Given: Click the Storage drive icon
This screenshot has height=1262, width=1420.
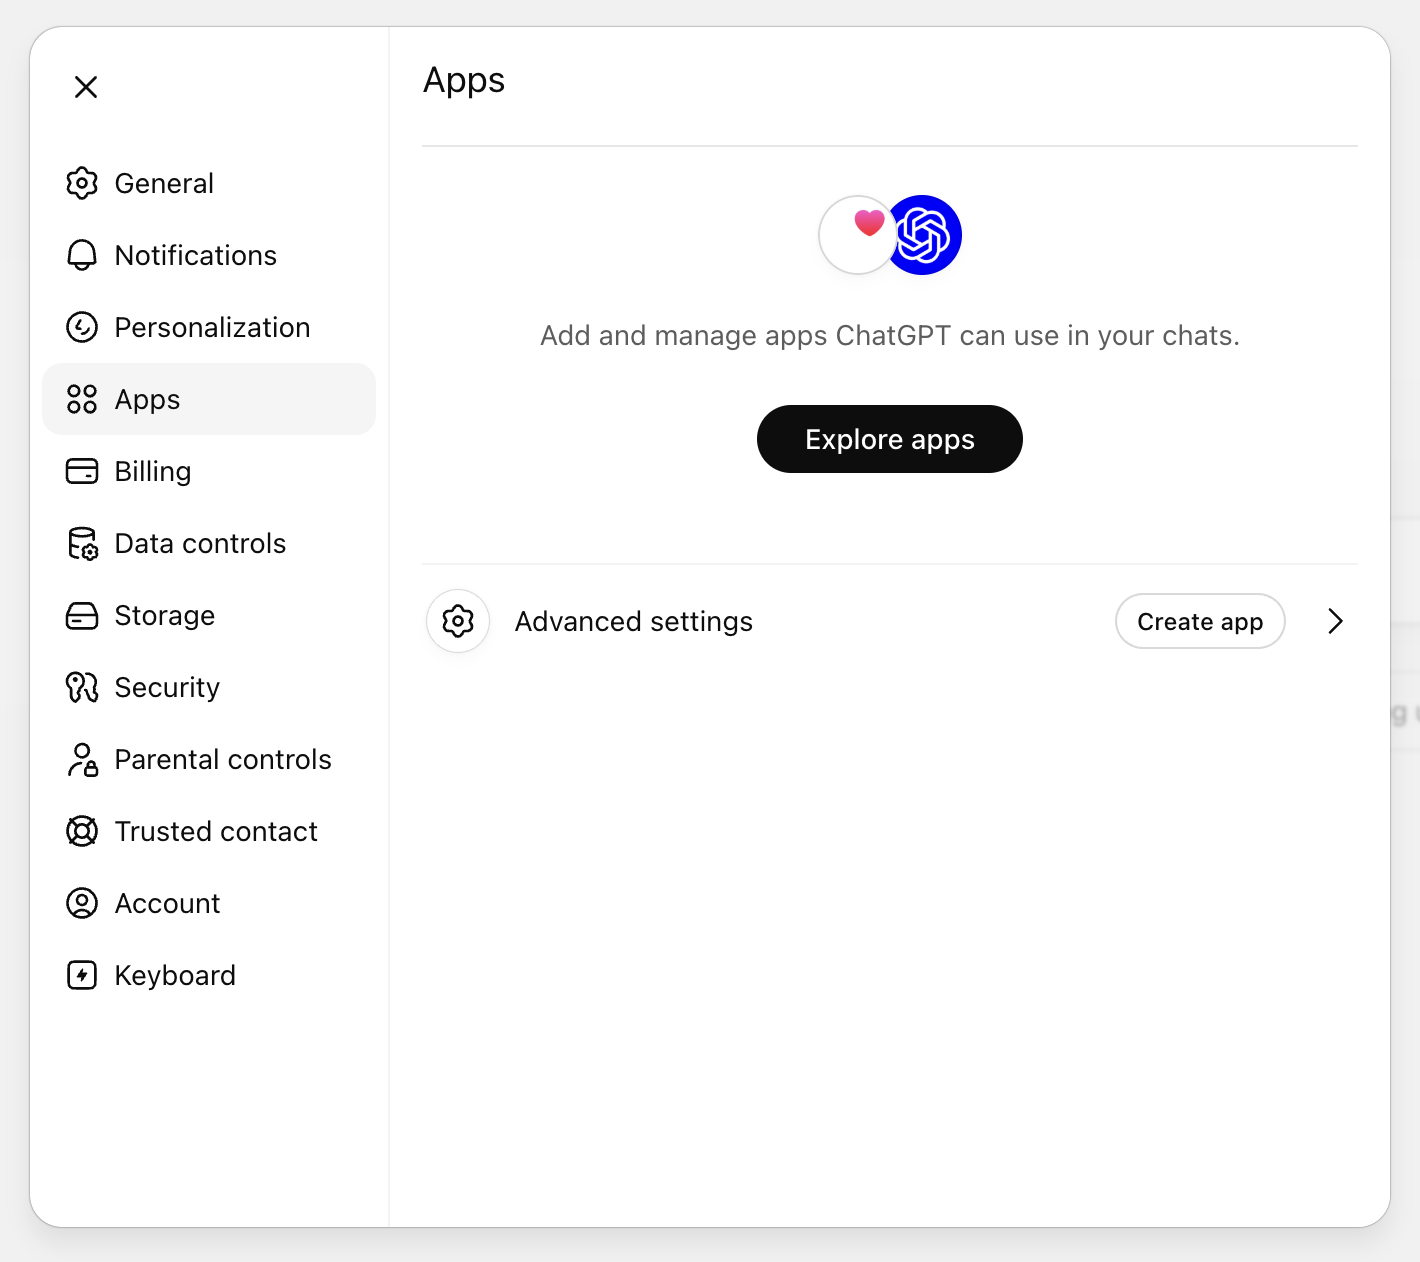Looking at the screenshot, I should point(82,615).
